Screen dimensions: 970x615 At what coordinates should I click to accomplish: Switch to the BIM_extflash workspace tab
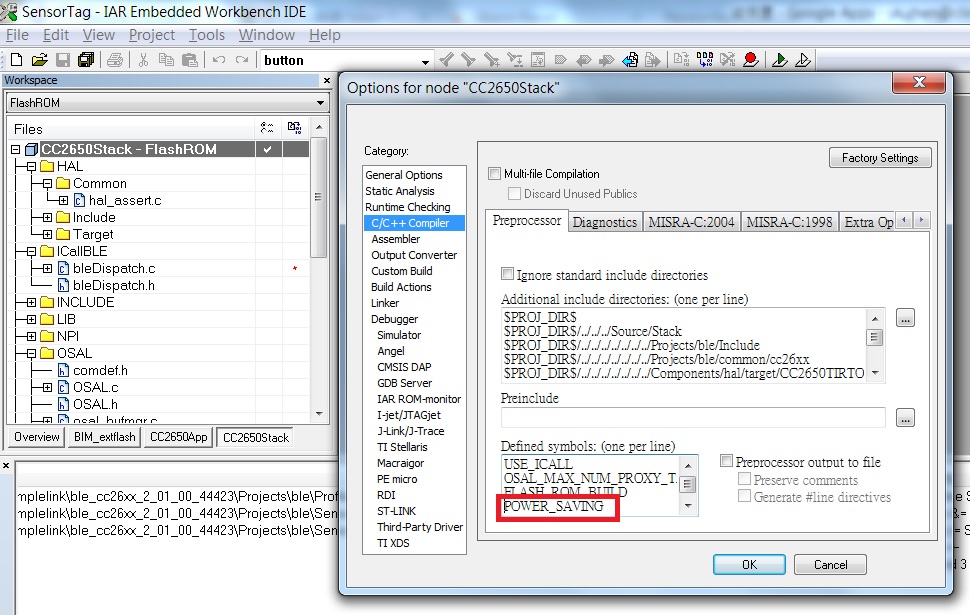105,437
